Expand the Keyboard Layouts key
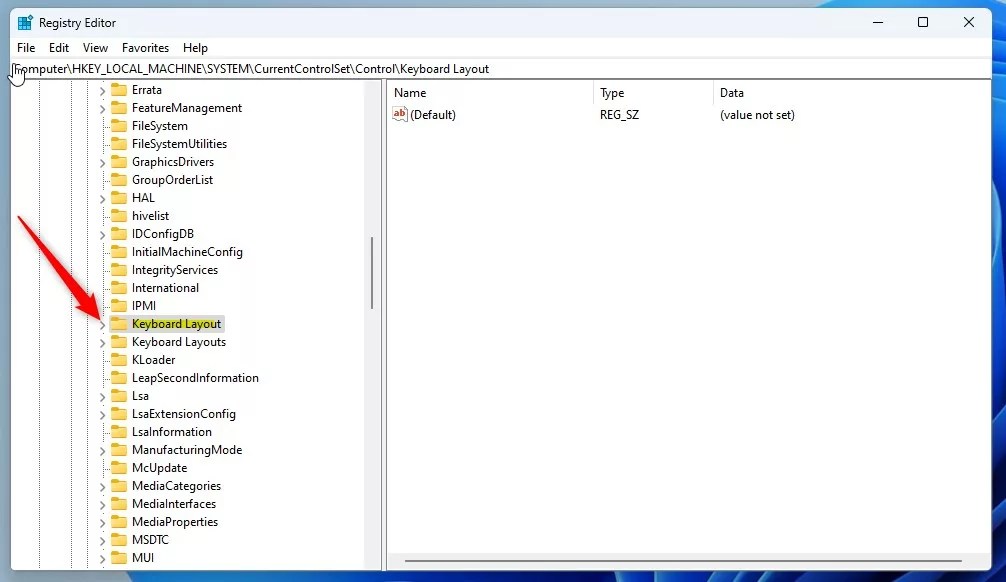The image size is (1006, 582). click(x=103, y=341)
